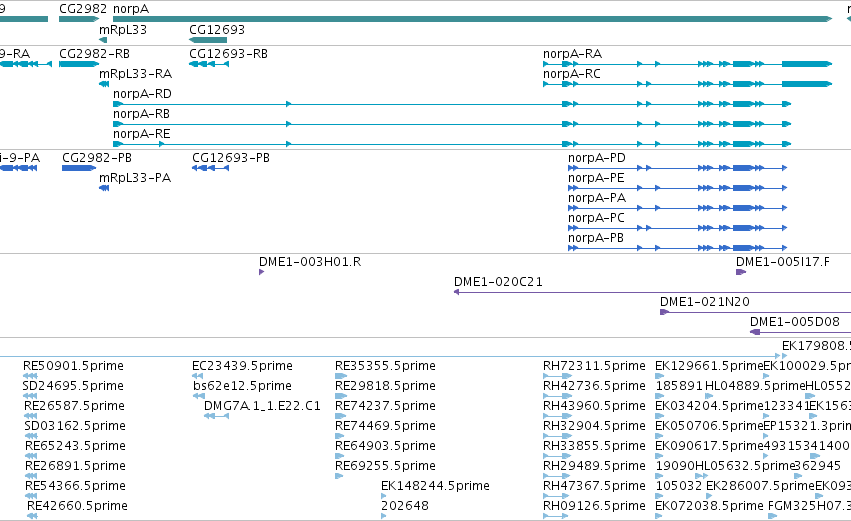The height and width of the screenshot is (521, 851).
Task: Click the mRpL33-PA protein arrow
Action: pos(104,188)
